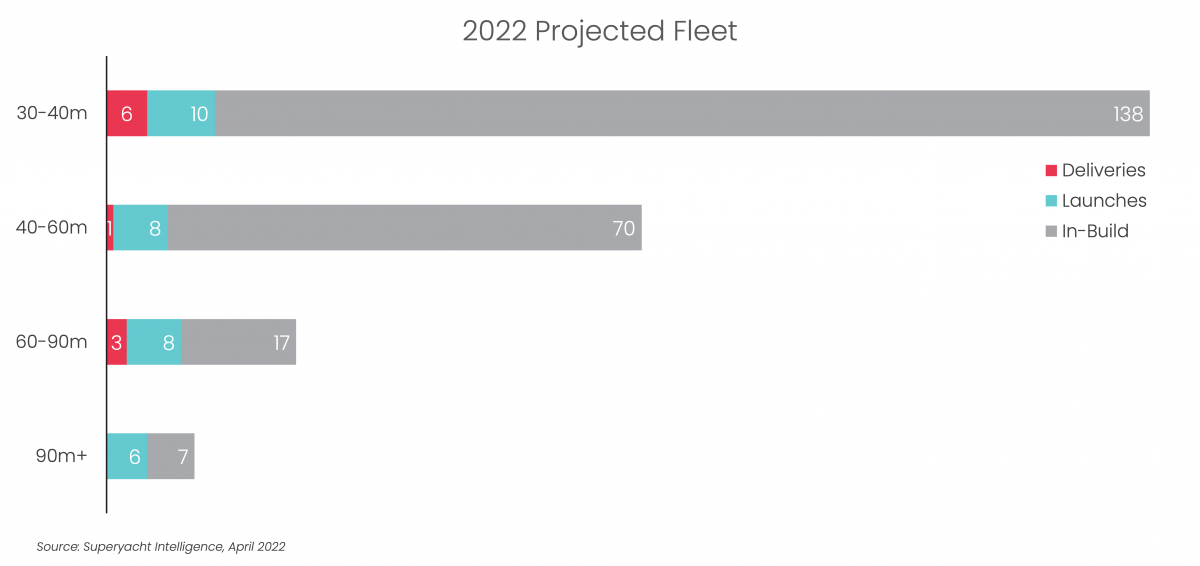Click the Superyacht Intelligence source note
The width and height of the screenshot is (1200, 566).
pos(161,547)
